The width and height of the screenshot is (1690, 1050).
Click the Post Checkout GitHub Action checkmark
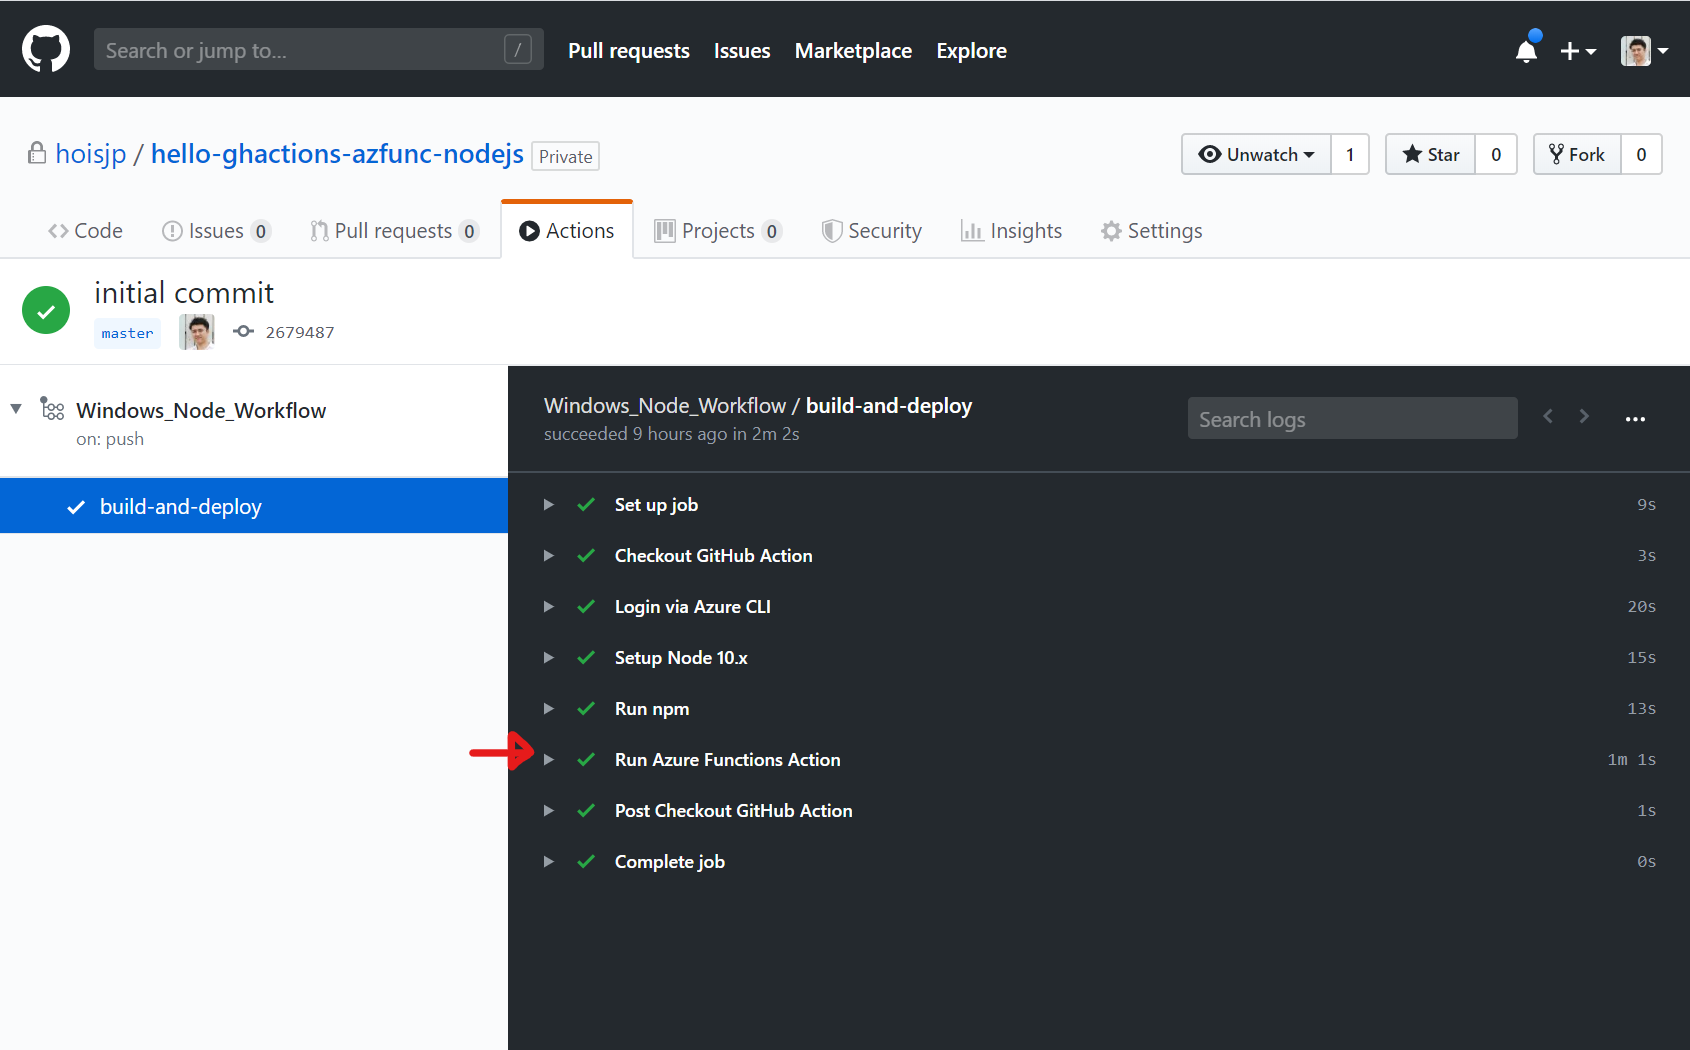(x=586, y=811)
